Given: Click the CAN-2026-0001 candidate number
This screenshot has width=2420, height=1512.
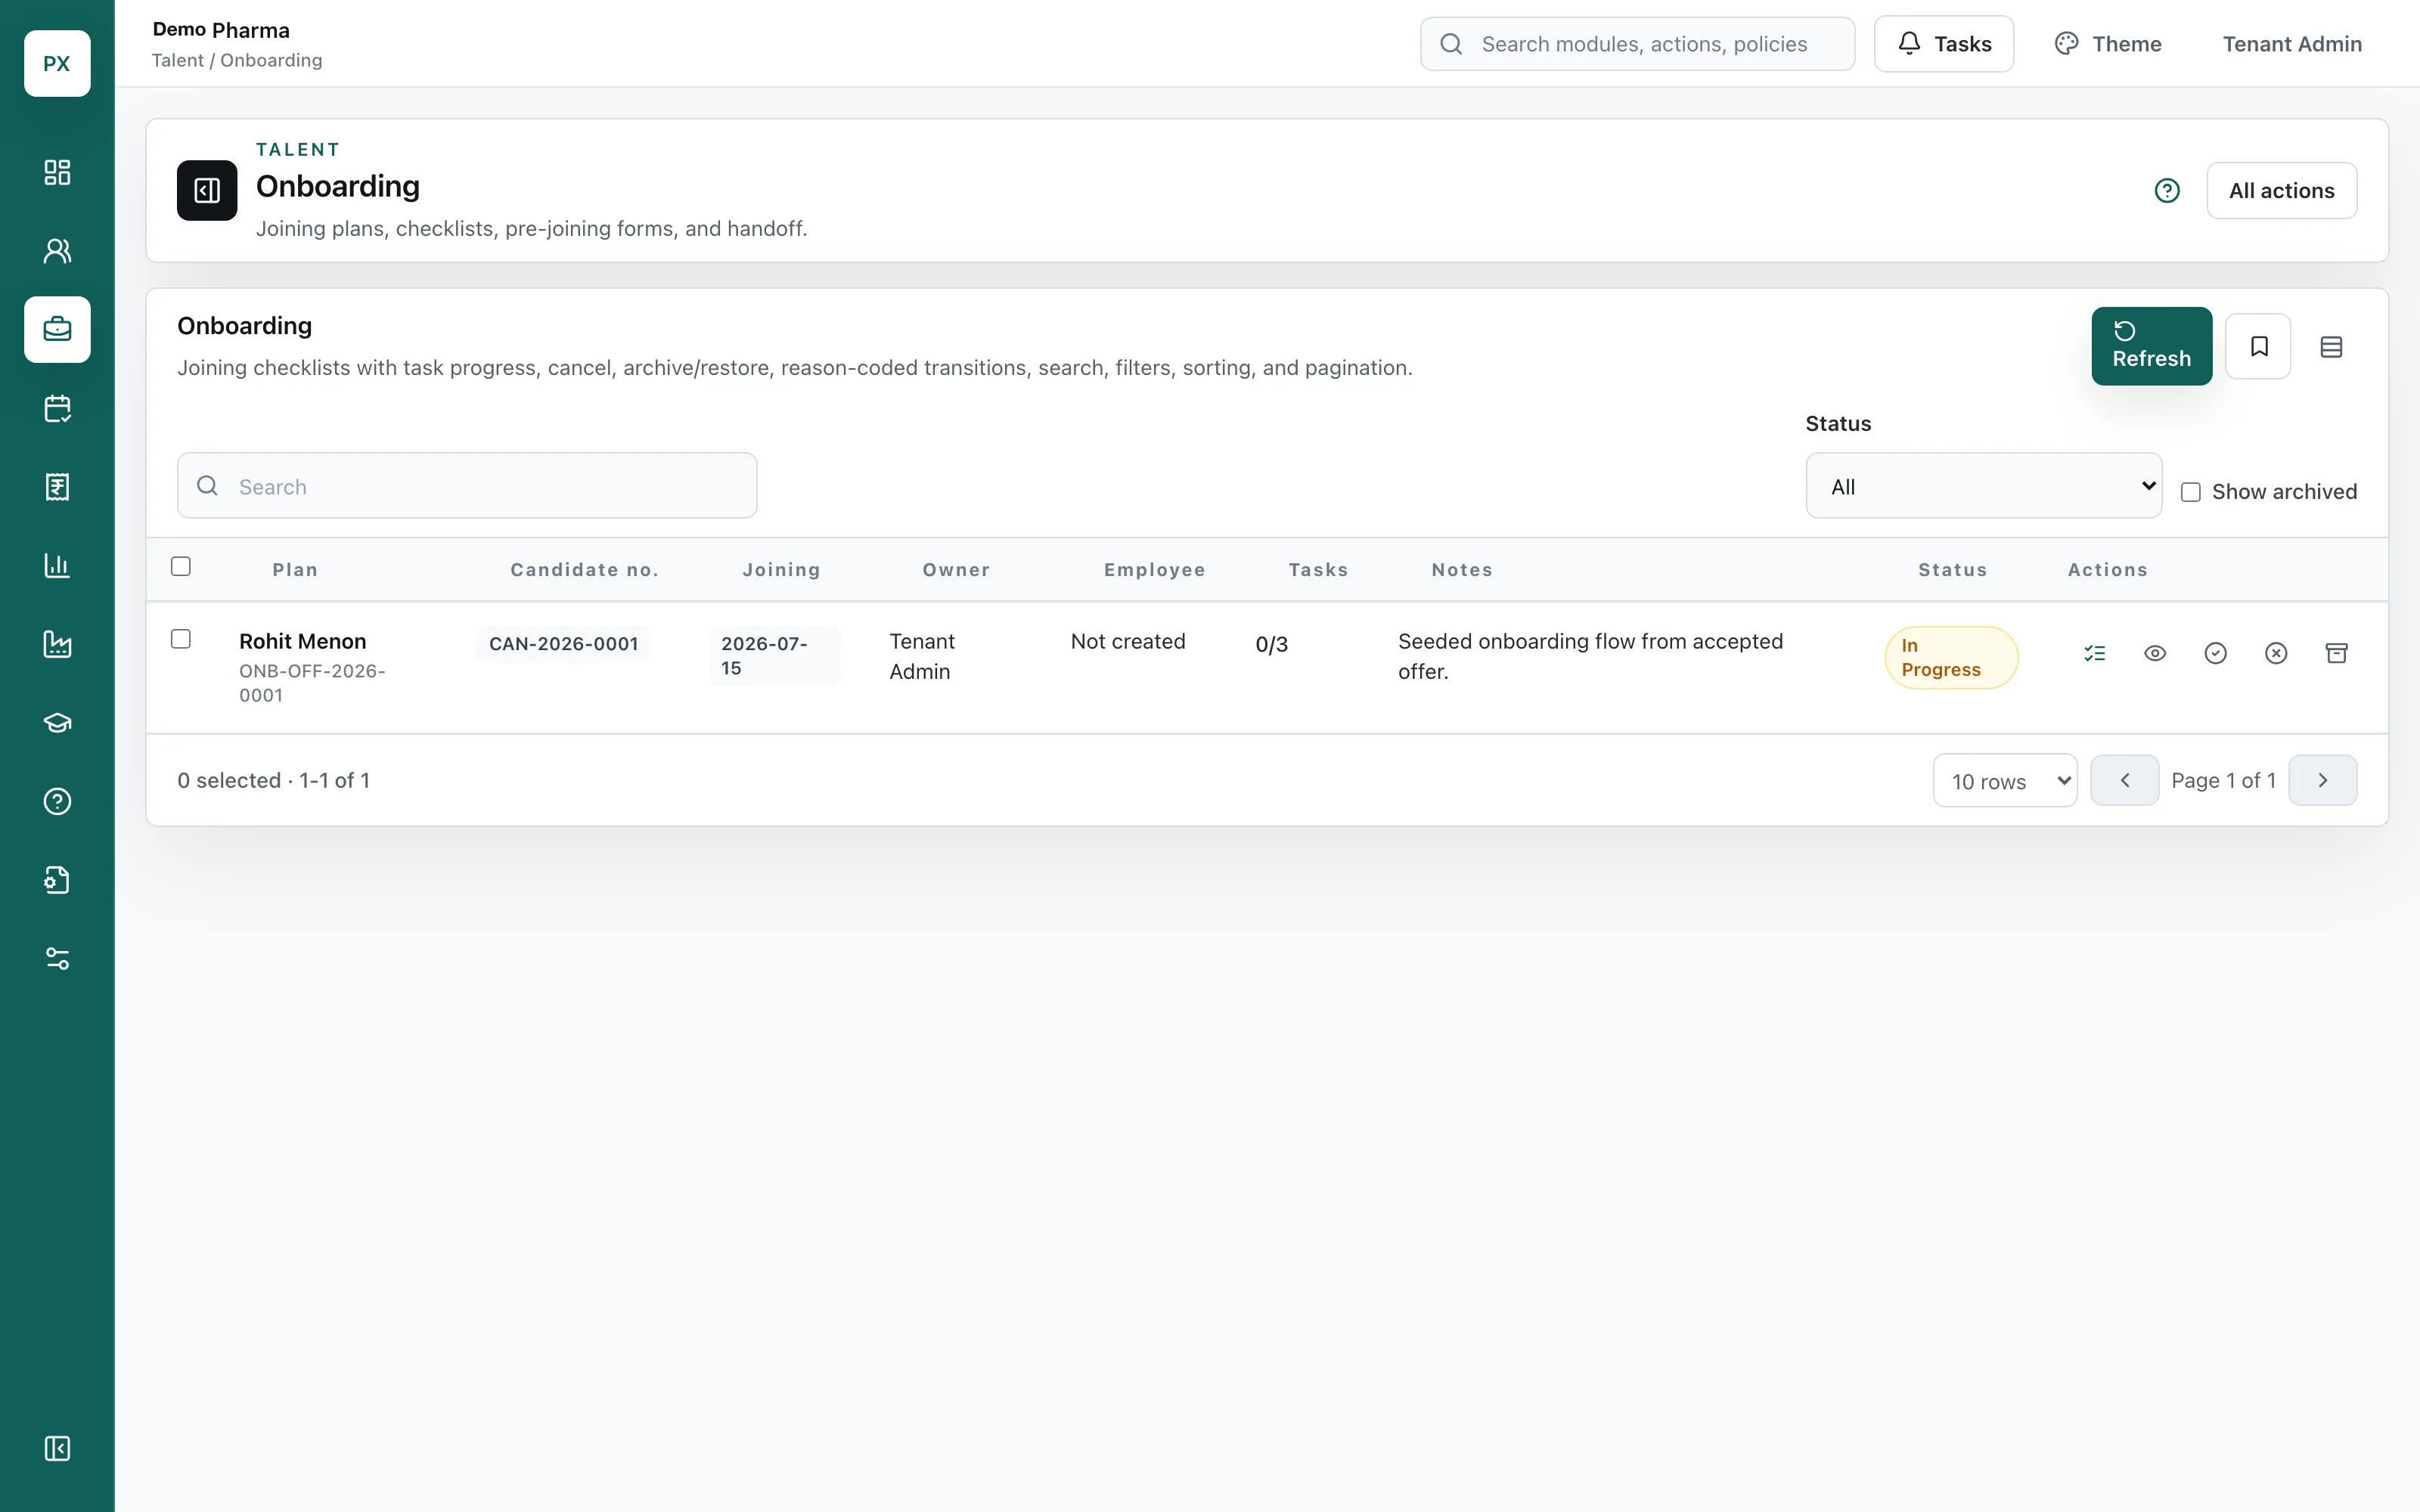Looking at the screenshot, I should tap(563, 644).
